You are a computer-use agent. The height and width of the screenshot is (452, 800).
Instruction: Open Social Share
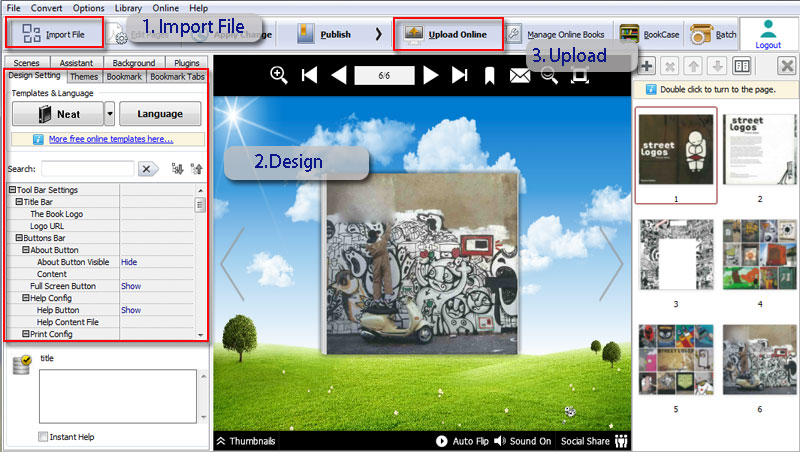(594, 441)
